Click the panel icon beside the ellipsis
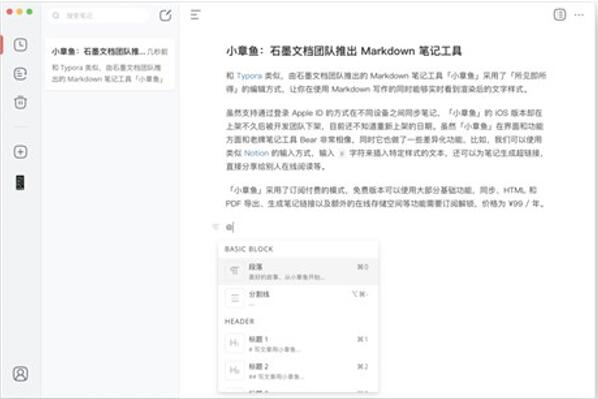Viewport: 598px width, 399px height. coord(559,15)
